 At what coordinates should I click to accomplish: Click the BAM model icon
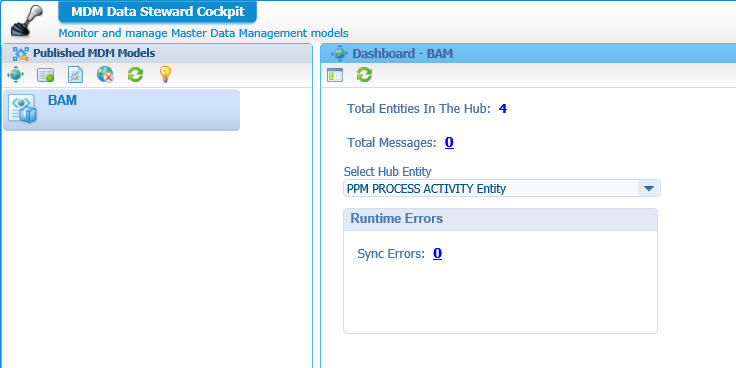coord(22,109)
